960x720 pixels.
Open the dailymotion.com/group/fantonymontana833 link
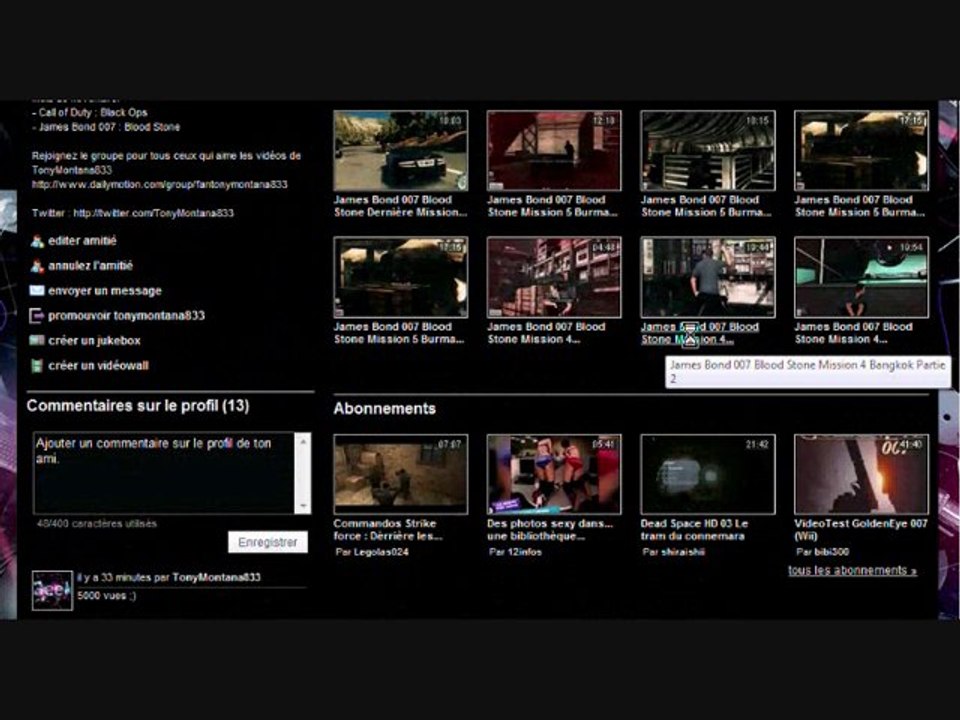[160, 184]
